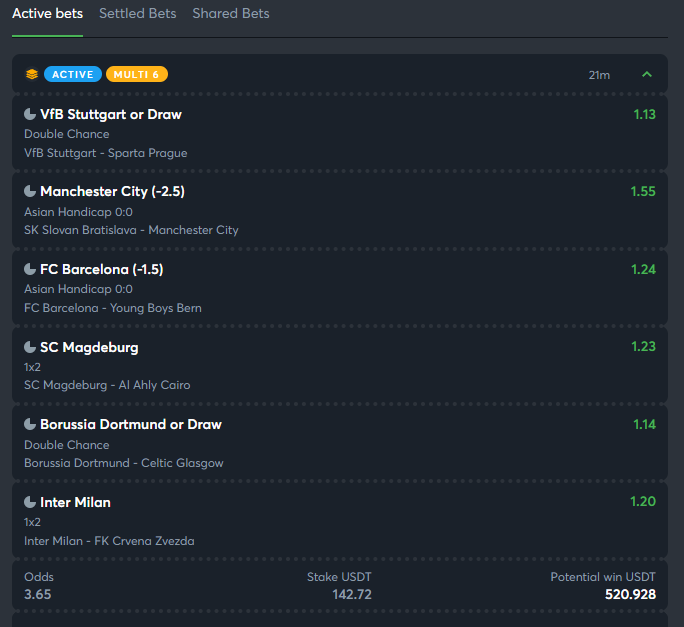Screen dimensions: 684x627
Task: Click the potential win 520.928 value
Action: point(630,594)
